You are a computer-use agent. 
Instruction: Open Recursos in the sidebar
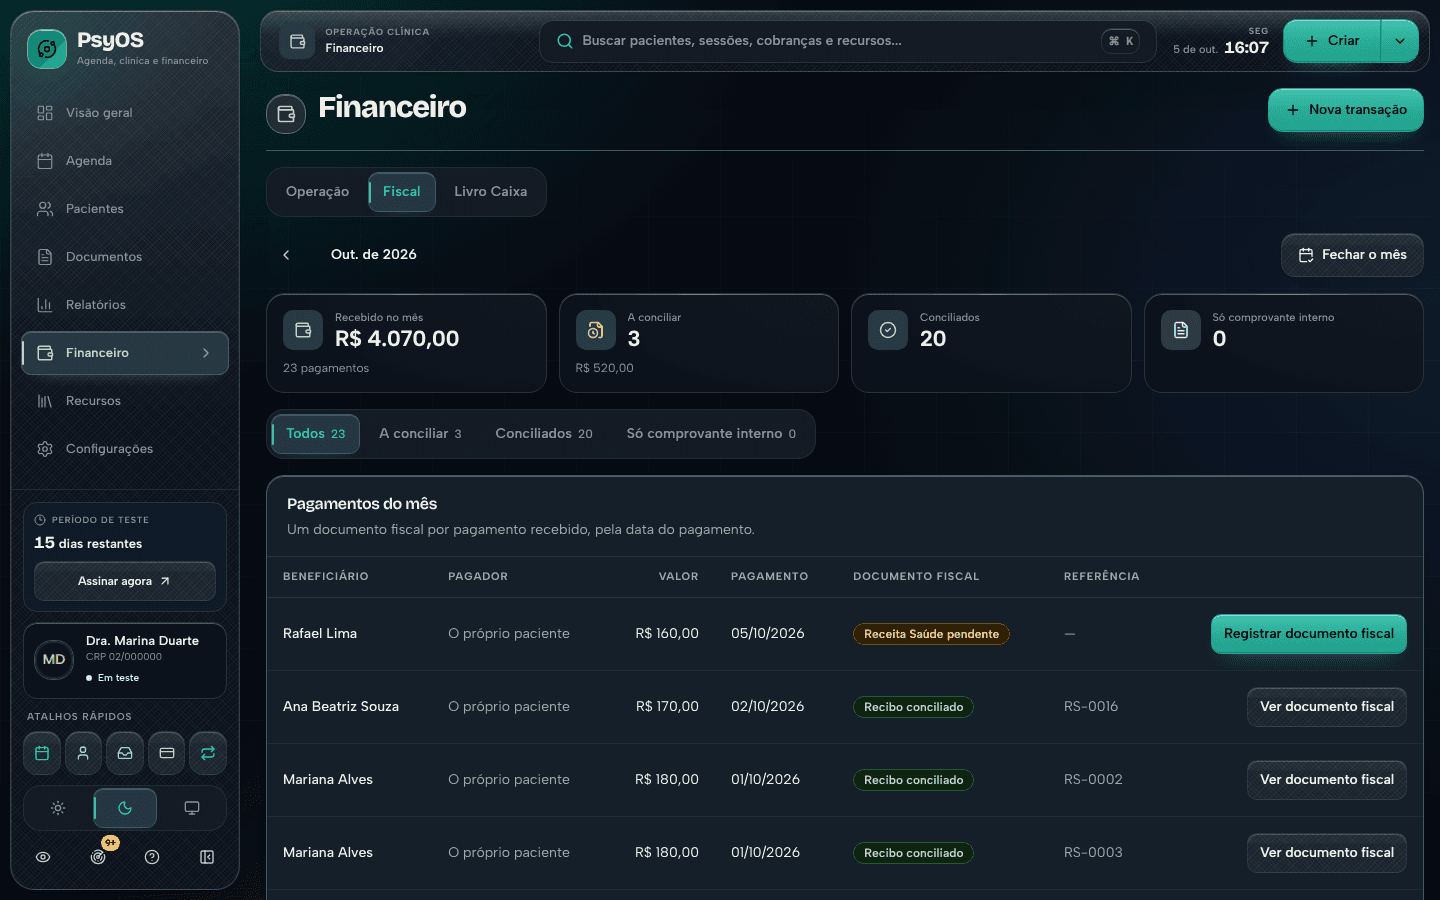(x=125, y=401)
